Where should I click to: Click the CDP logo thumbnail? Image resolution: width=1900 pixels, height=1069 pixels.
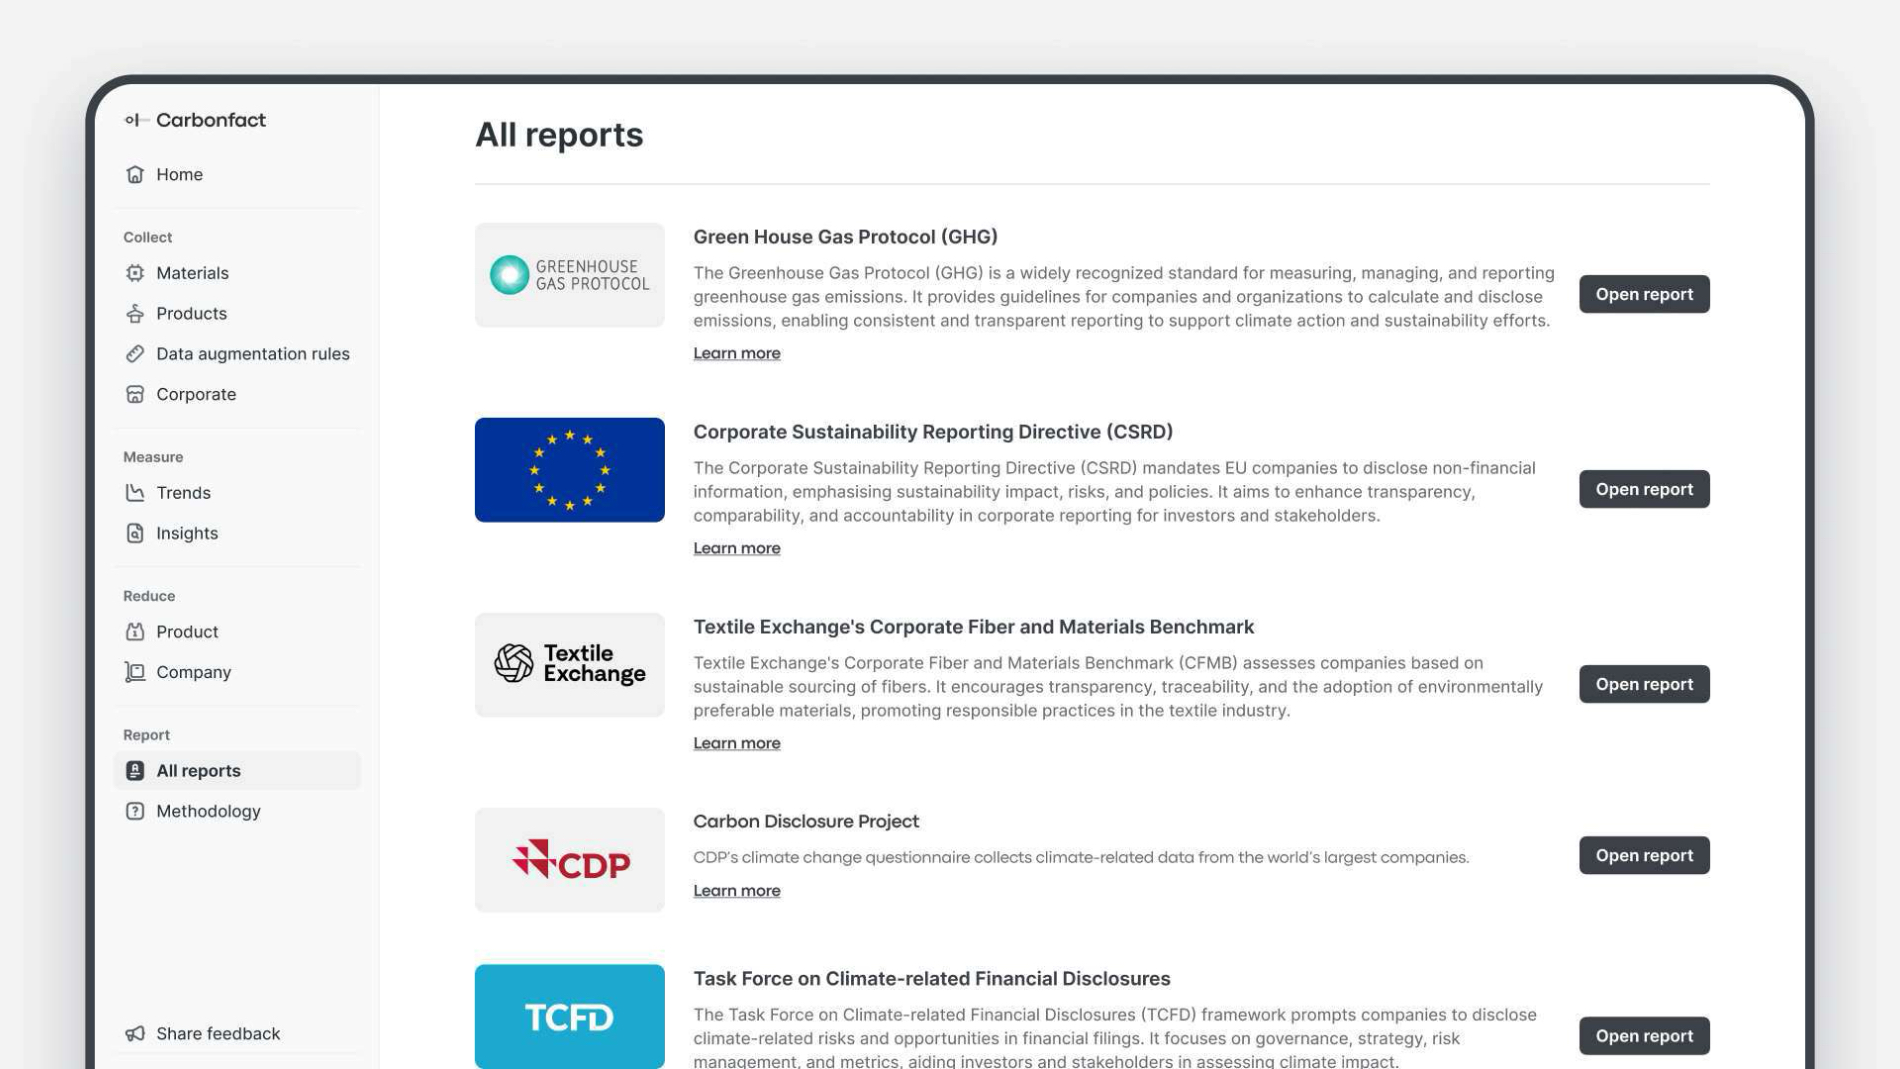coord(570,860)
